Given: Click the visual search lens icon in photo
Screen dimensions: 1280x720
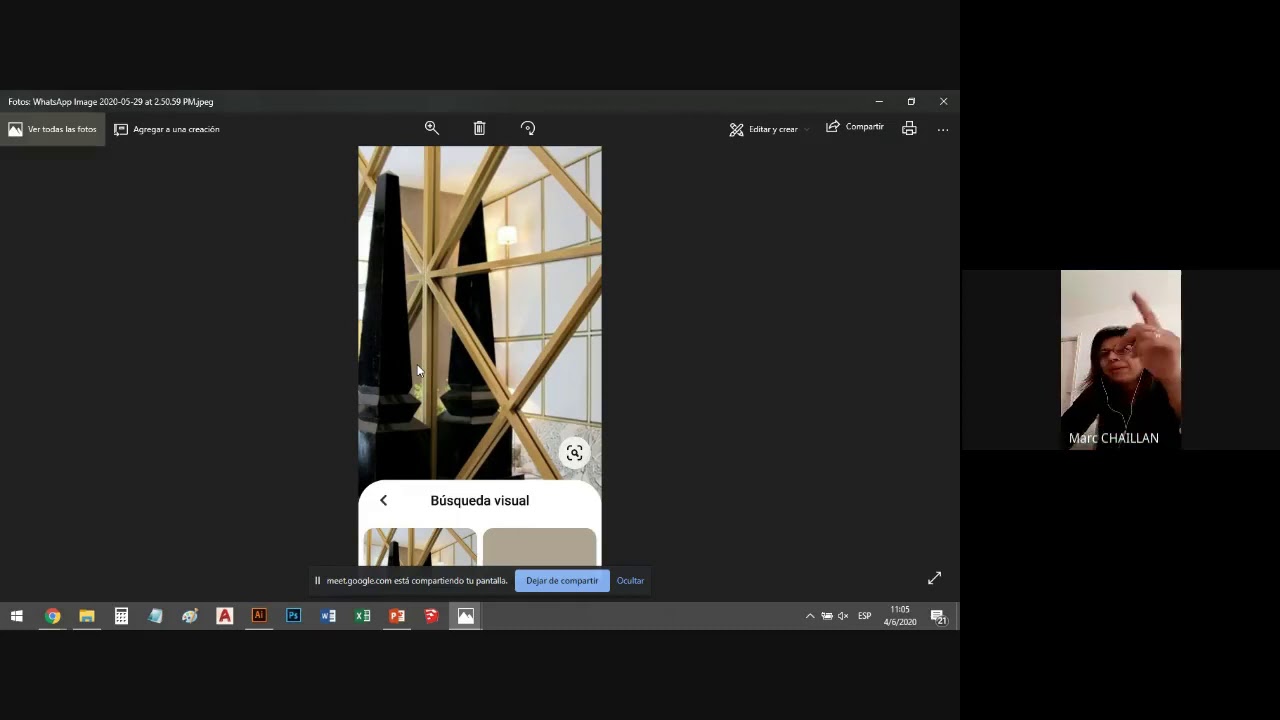Looking at the screenshot, I should coord(574,453).
